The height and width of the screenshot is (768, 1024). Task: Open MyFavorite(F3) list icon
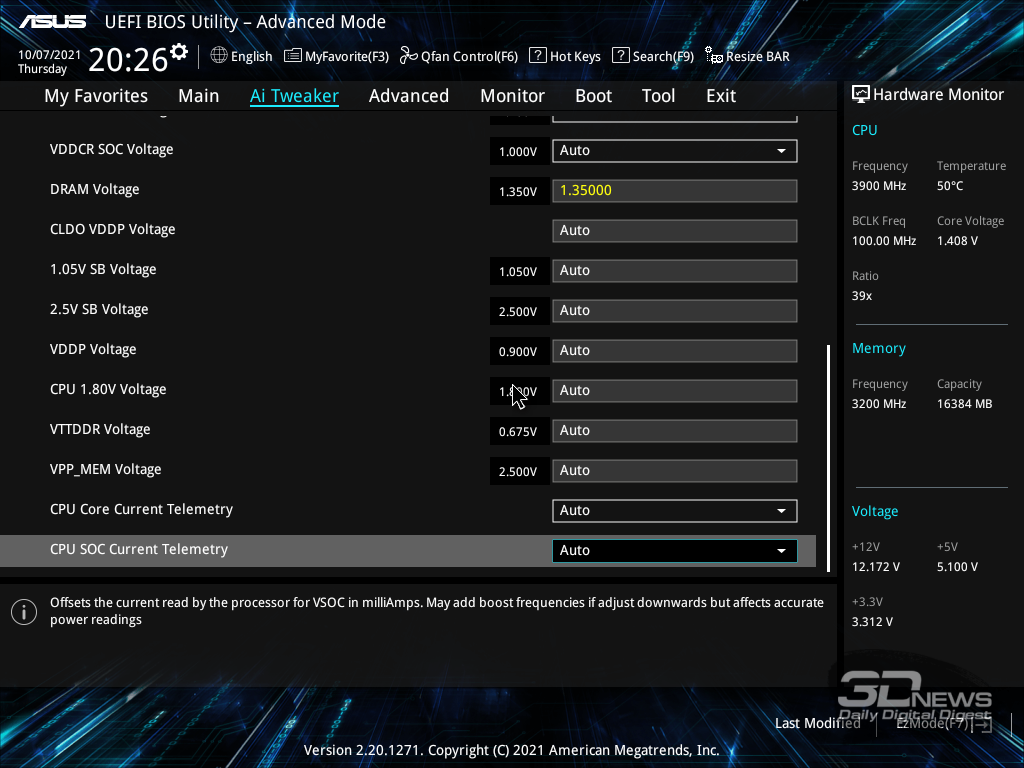click(x=293, y=56)
